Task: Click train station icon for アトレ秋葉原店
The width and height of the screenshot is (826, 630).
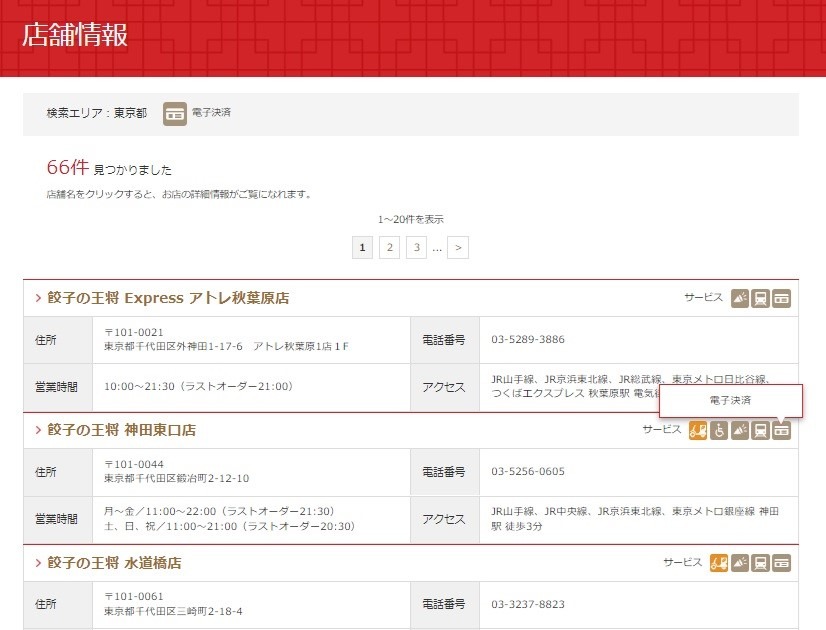Action: tap(760, 298)
